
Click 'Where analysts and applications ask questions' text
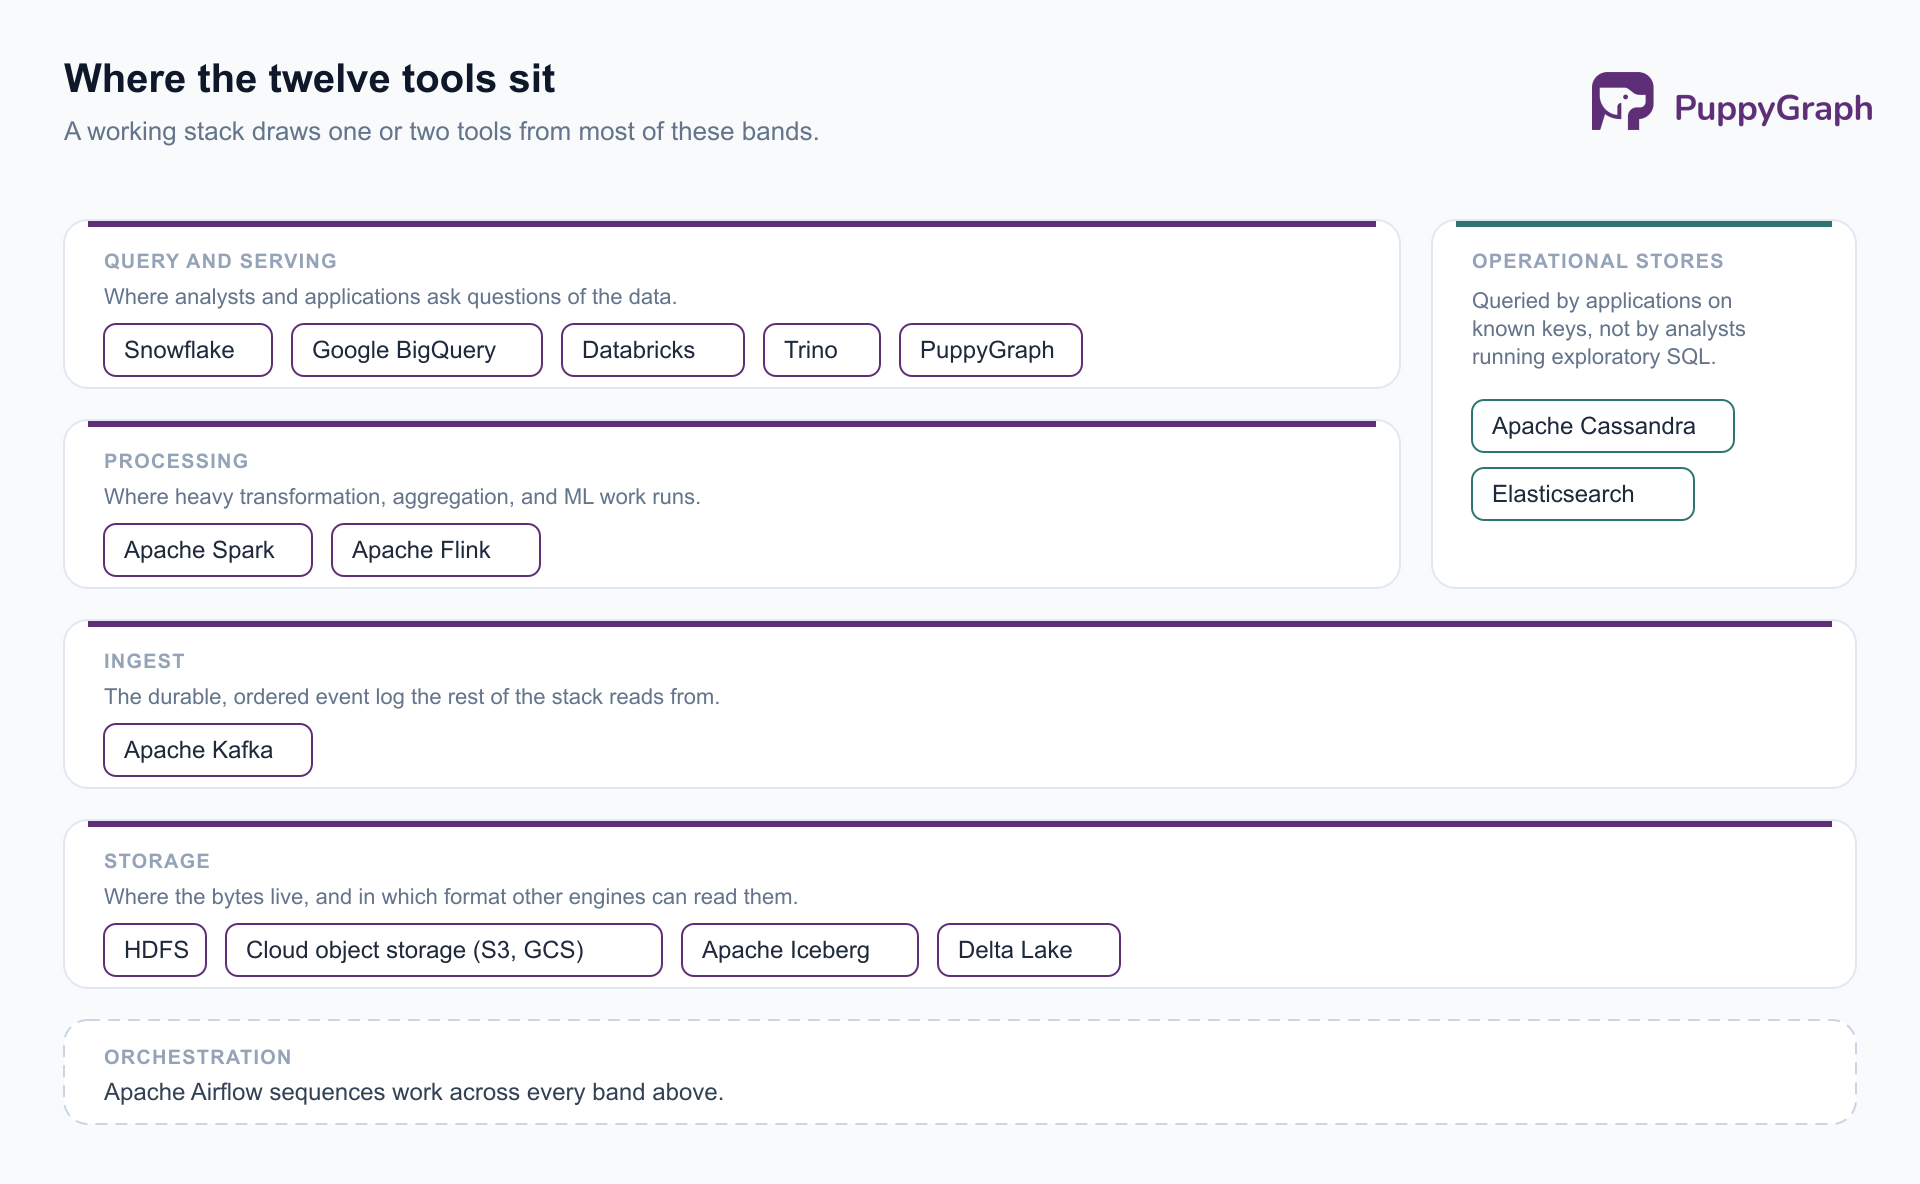point(391,297)
